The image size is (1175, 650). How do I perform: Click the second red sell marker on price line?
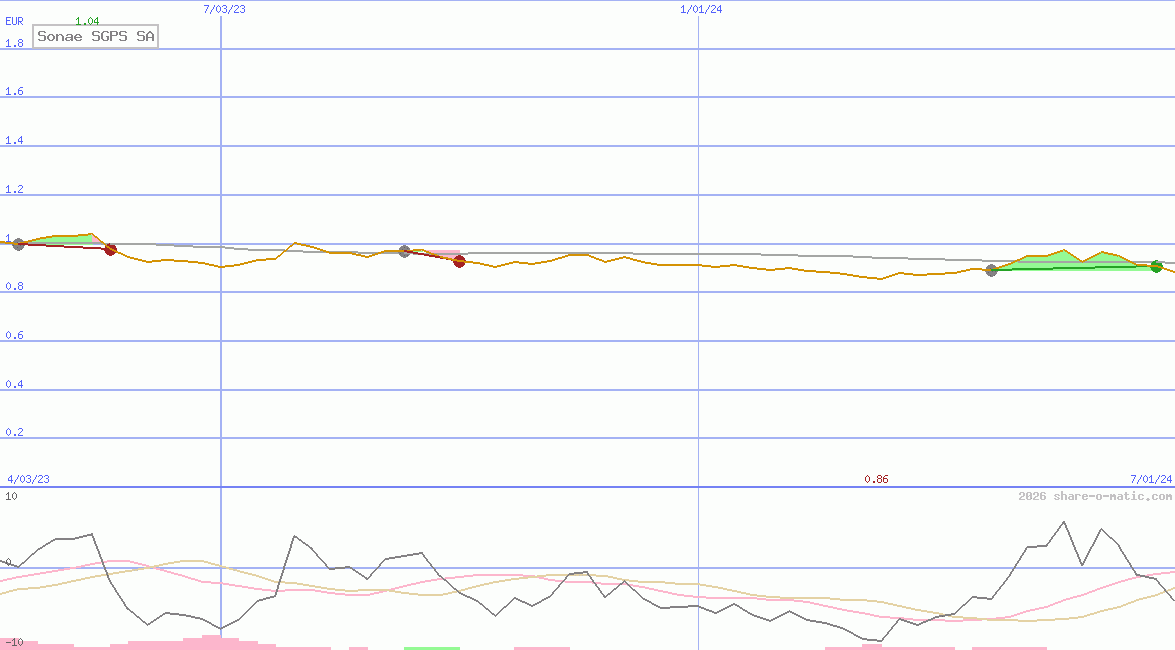(x=459, y=262)
